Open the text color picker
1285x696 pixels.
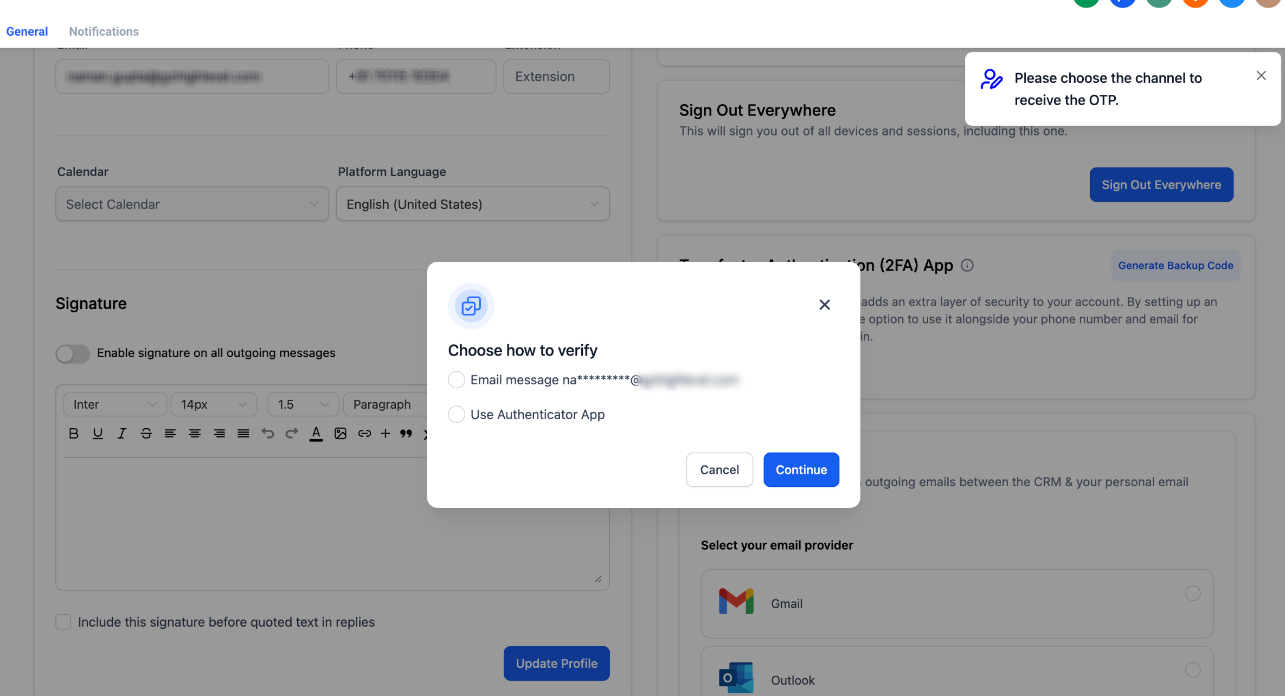pyautogui.click(x=316, y=434)
